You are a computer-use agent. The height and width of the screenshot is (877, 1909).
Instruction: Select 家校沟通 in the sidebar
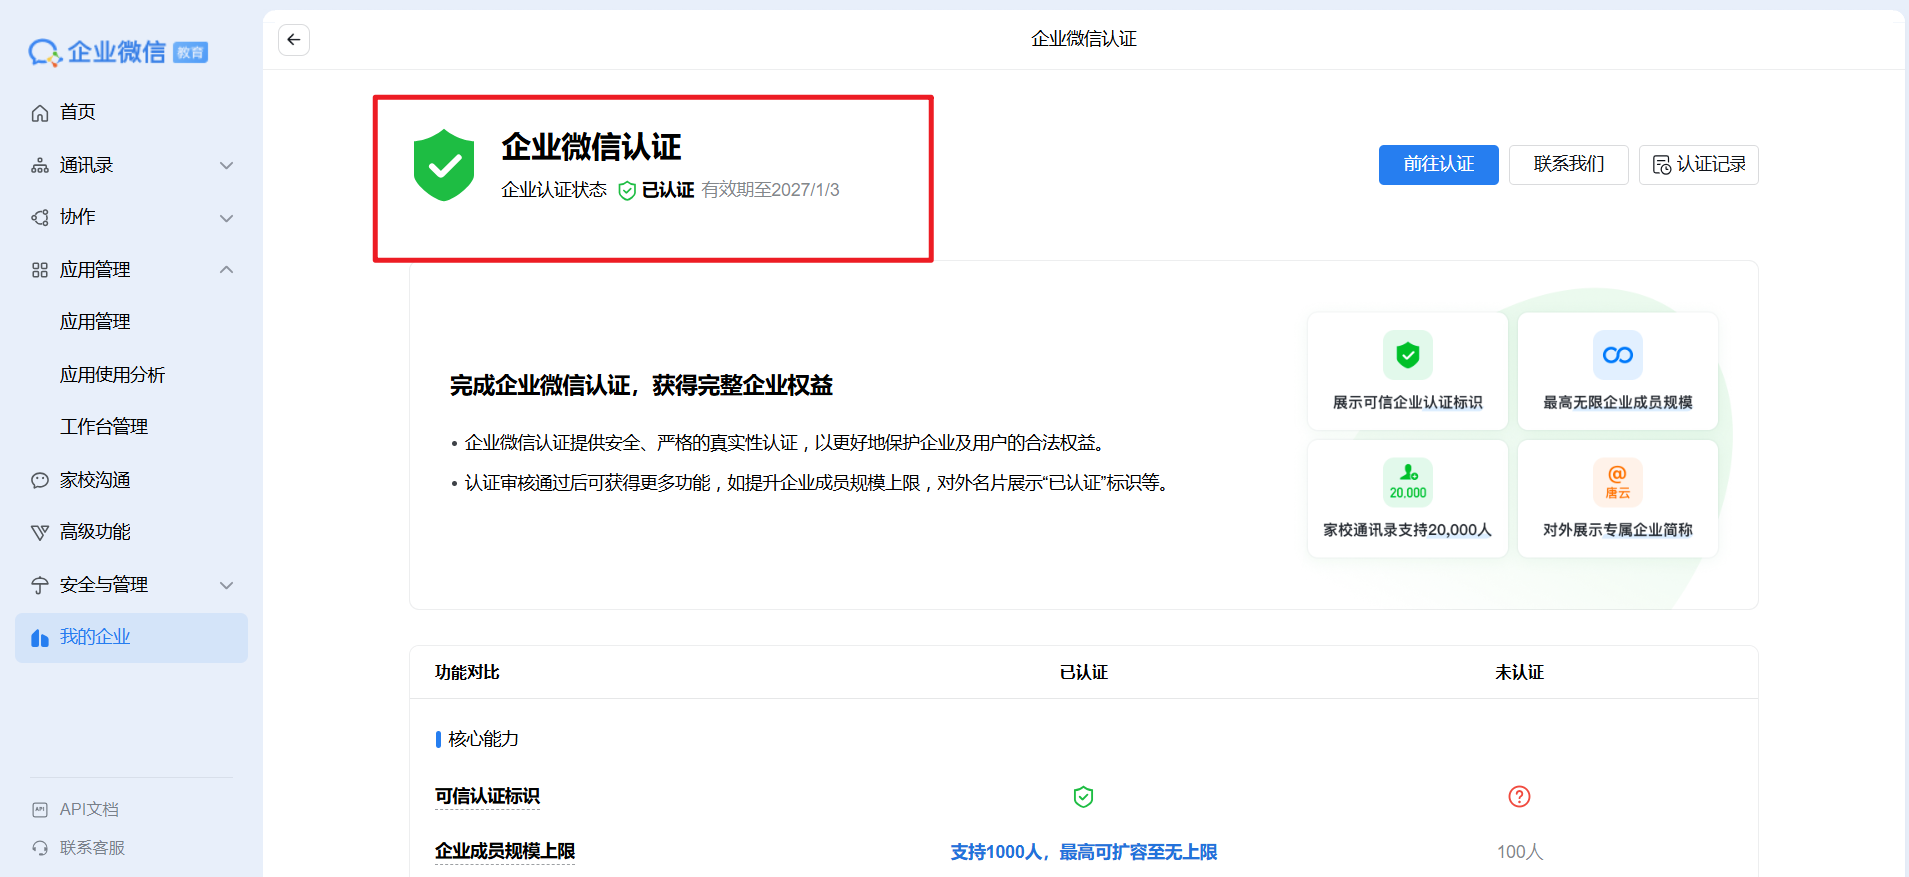(131, 480)
